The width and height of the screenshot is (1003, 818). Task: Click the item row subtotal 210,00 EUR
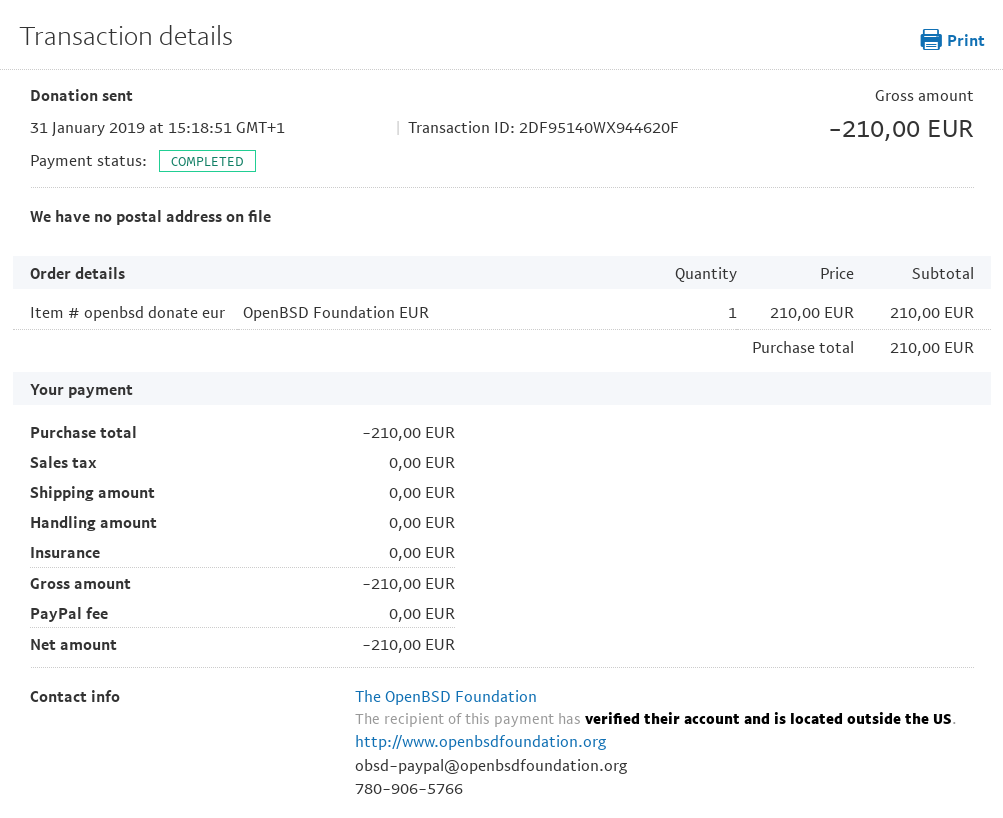pyautogui.click(x=931, y=313)
